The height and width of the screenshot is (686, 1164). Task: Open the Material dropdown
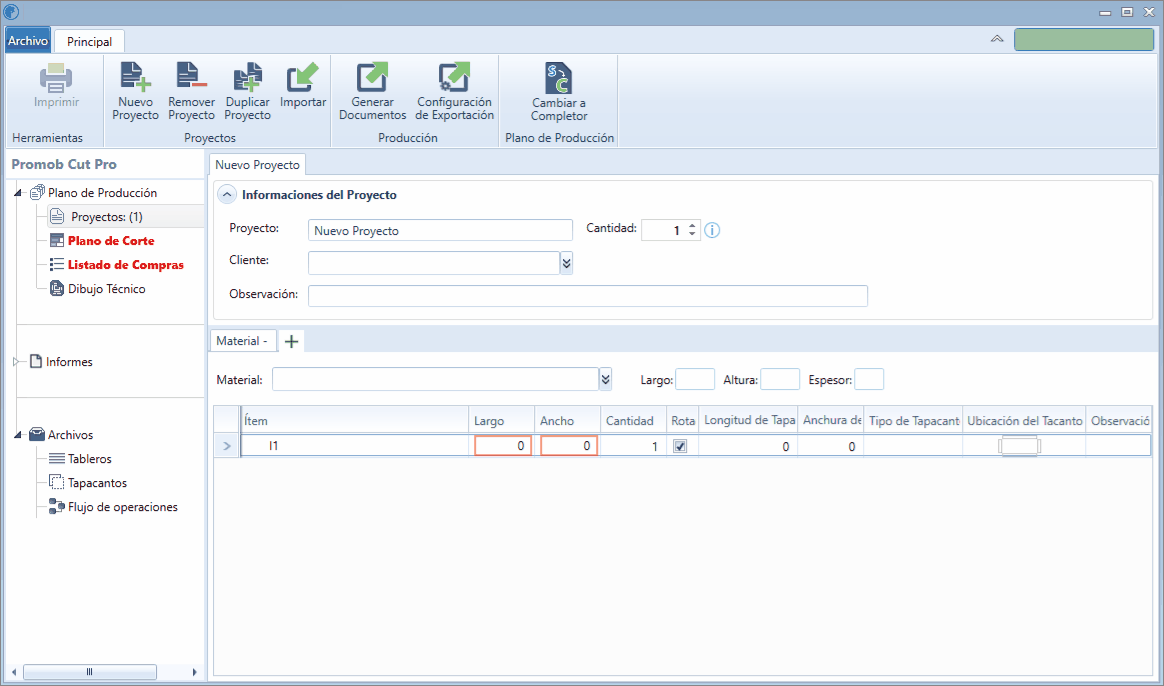pyautogui.click(x=606, y=379)
